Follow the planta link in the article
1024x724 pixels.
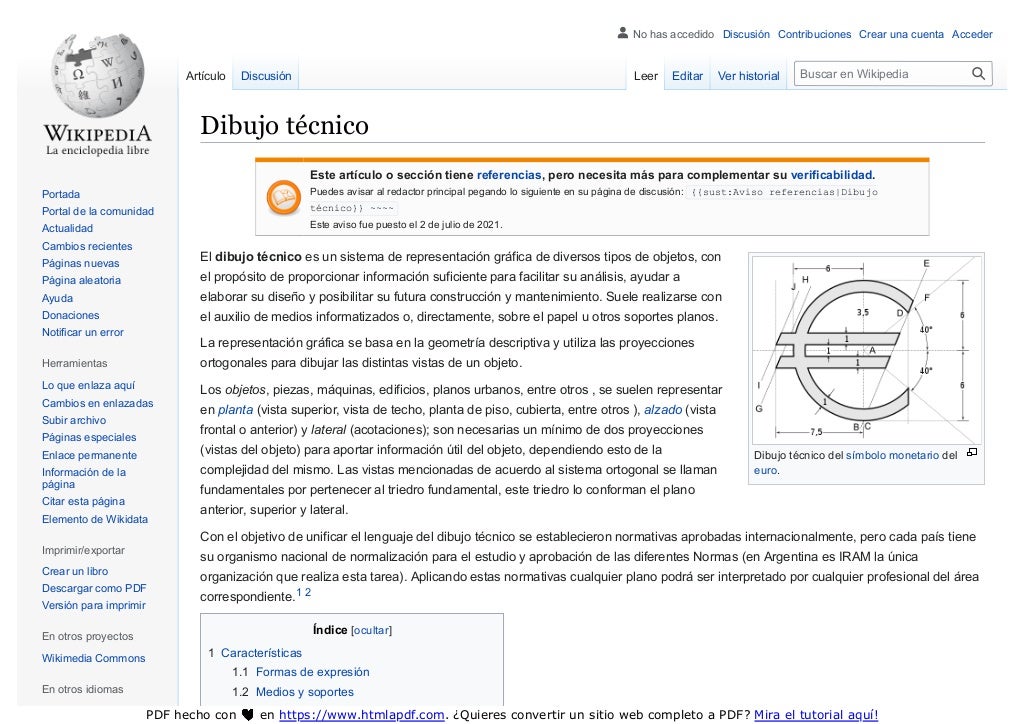tap(235, 410)
